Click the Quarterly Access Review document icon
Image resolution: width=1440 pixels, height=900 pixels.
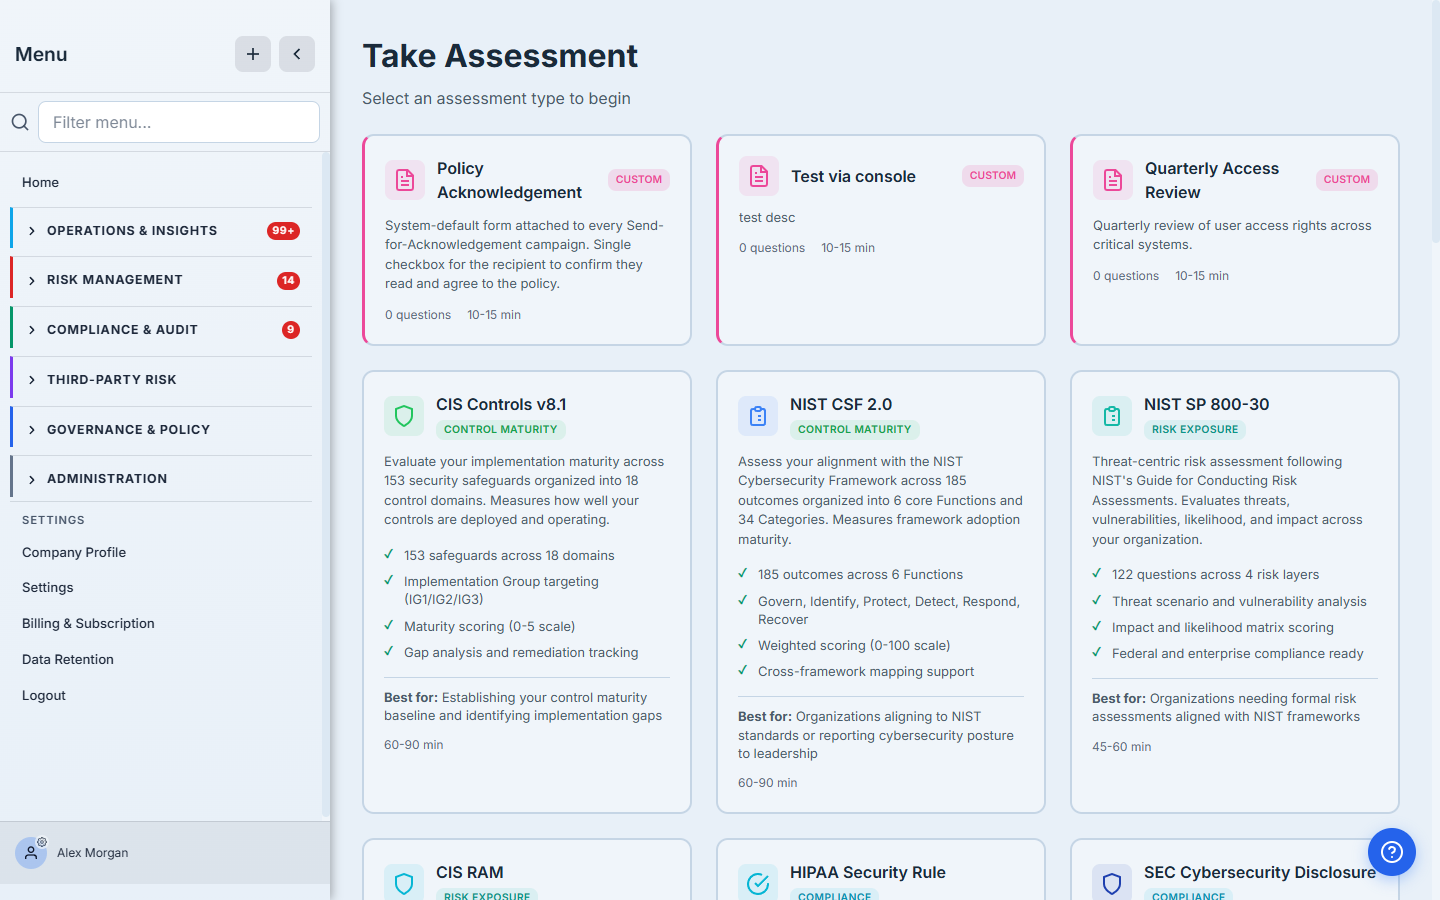pyautogui.click(x=1113, y=180)
